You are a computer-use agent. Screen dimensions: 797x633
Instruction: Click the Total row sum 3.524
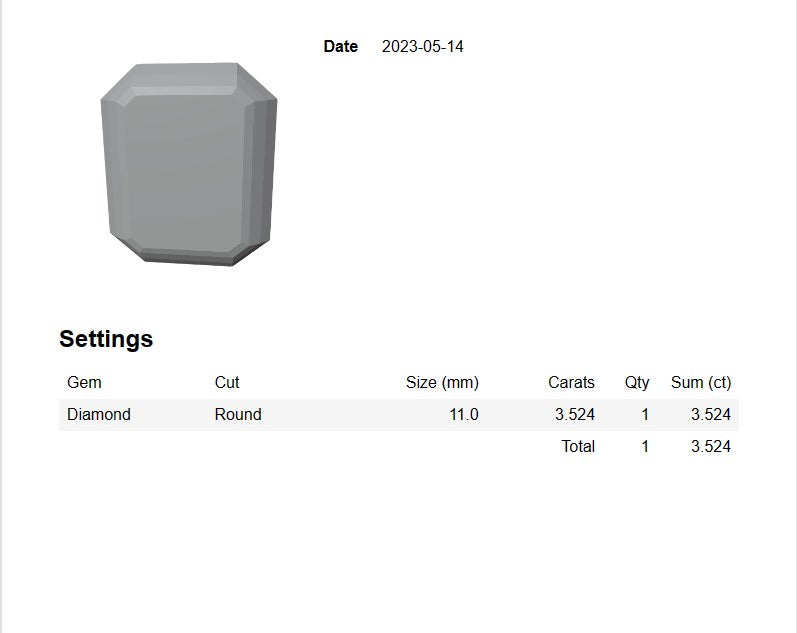(711, 446)
